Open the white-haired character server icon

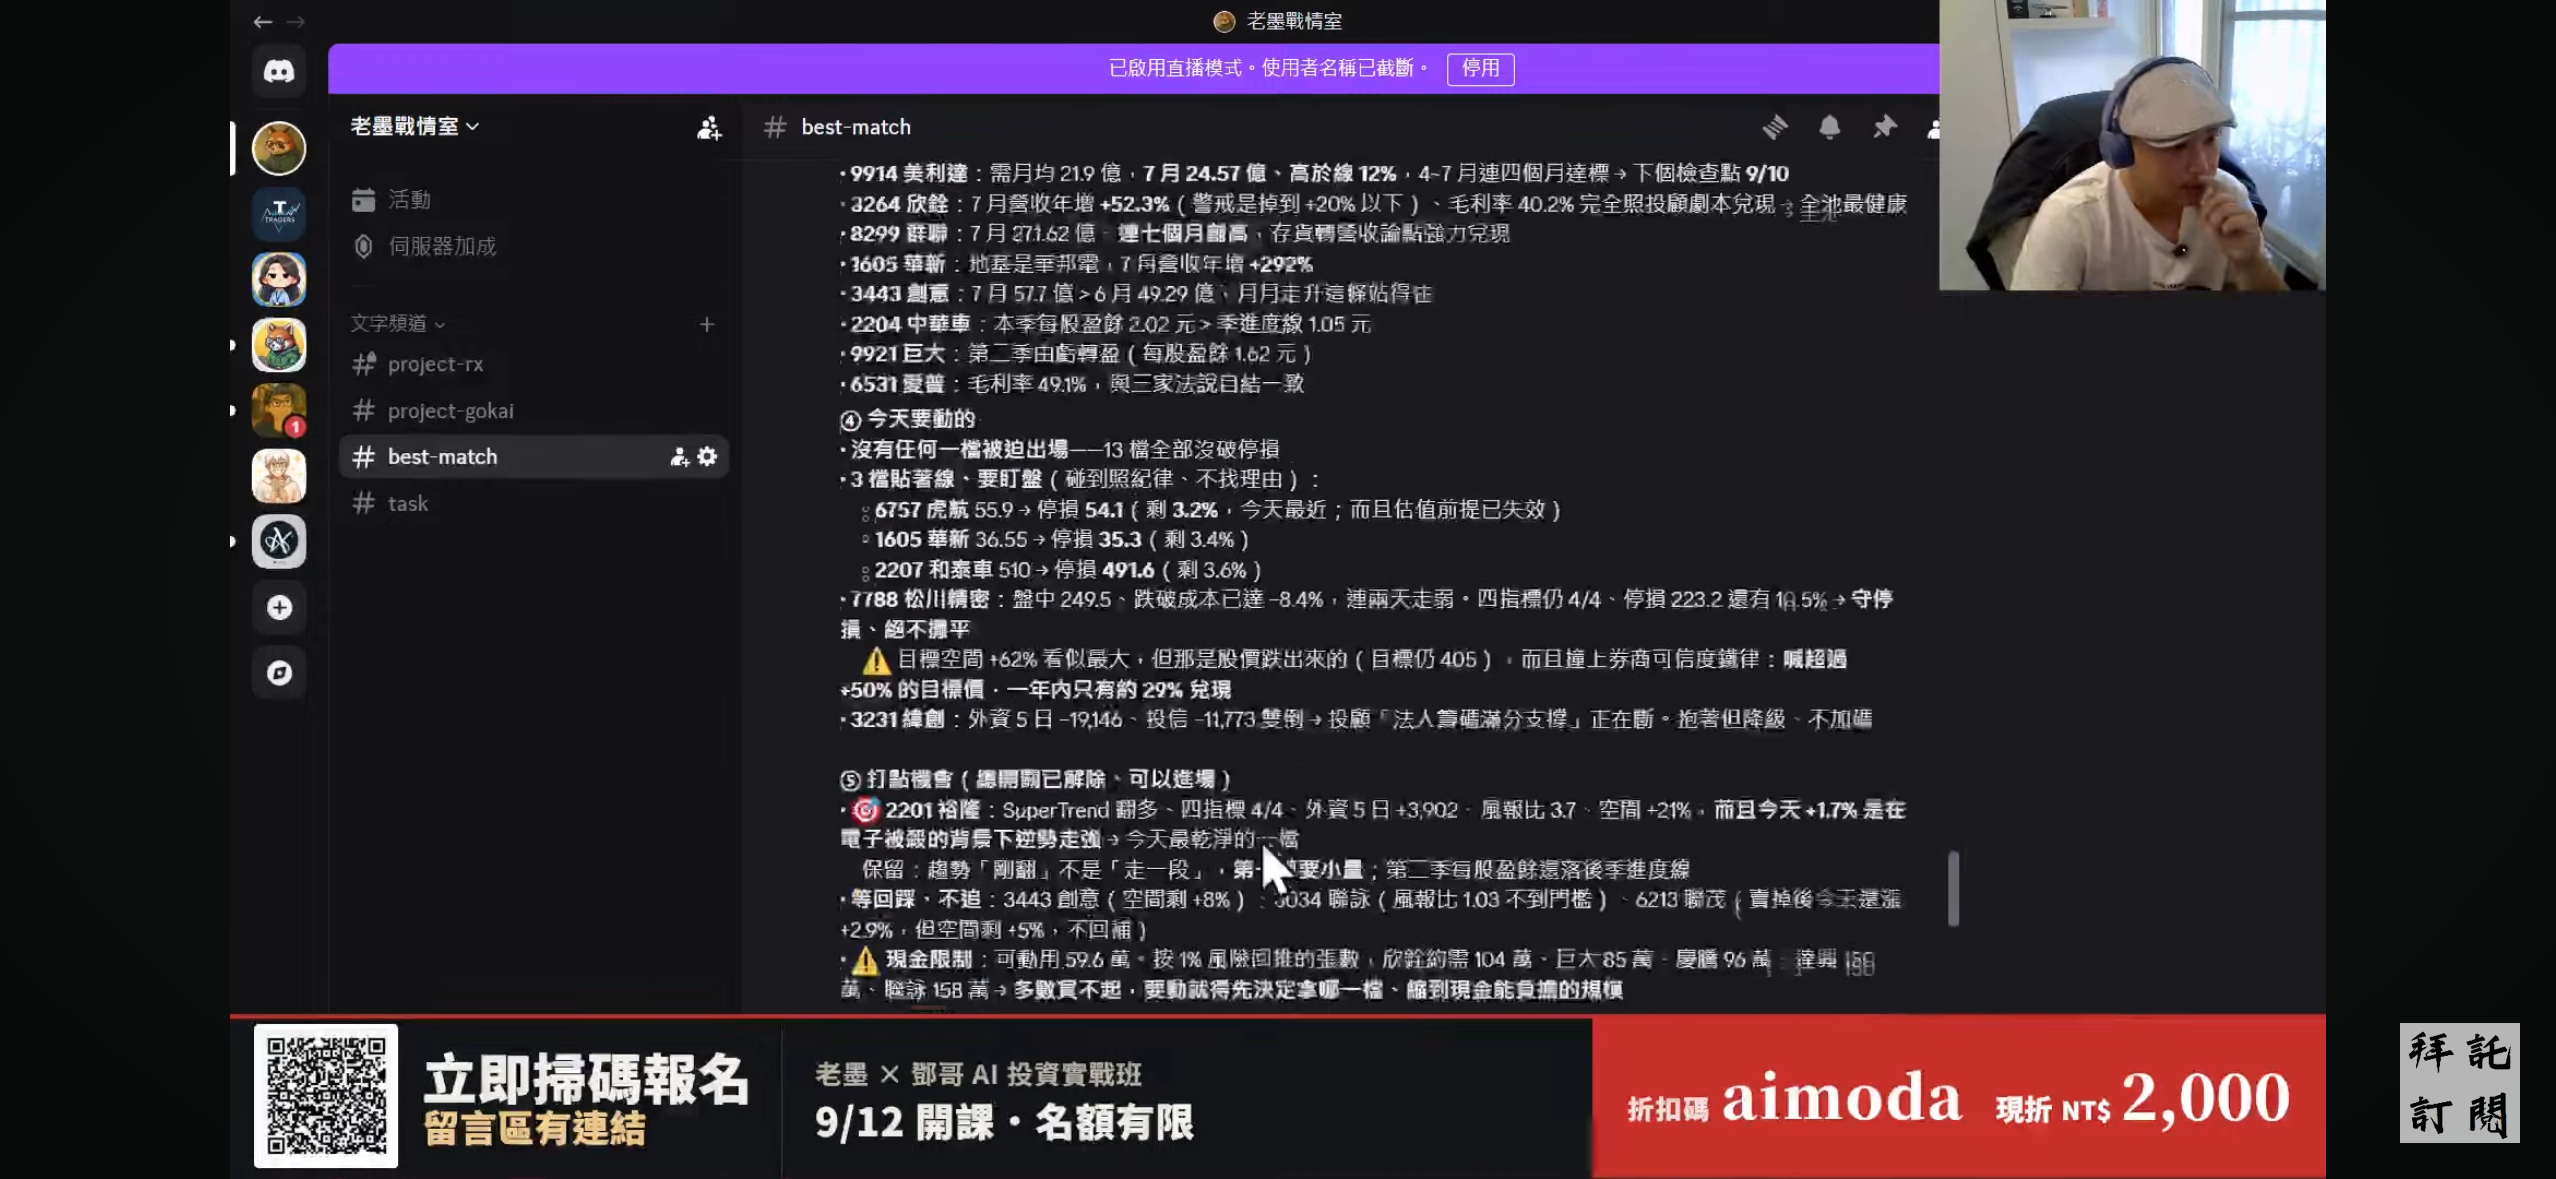point(279,476)
